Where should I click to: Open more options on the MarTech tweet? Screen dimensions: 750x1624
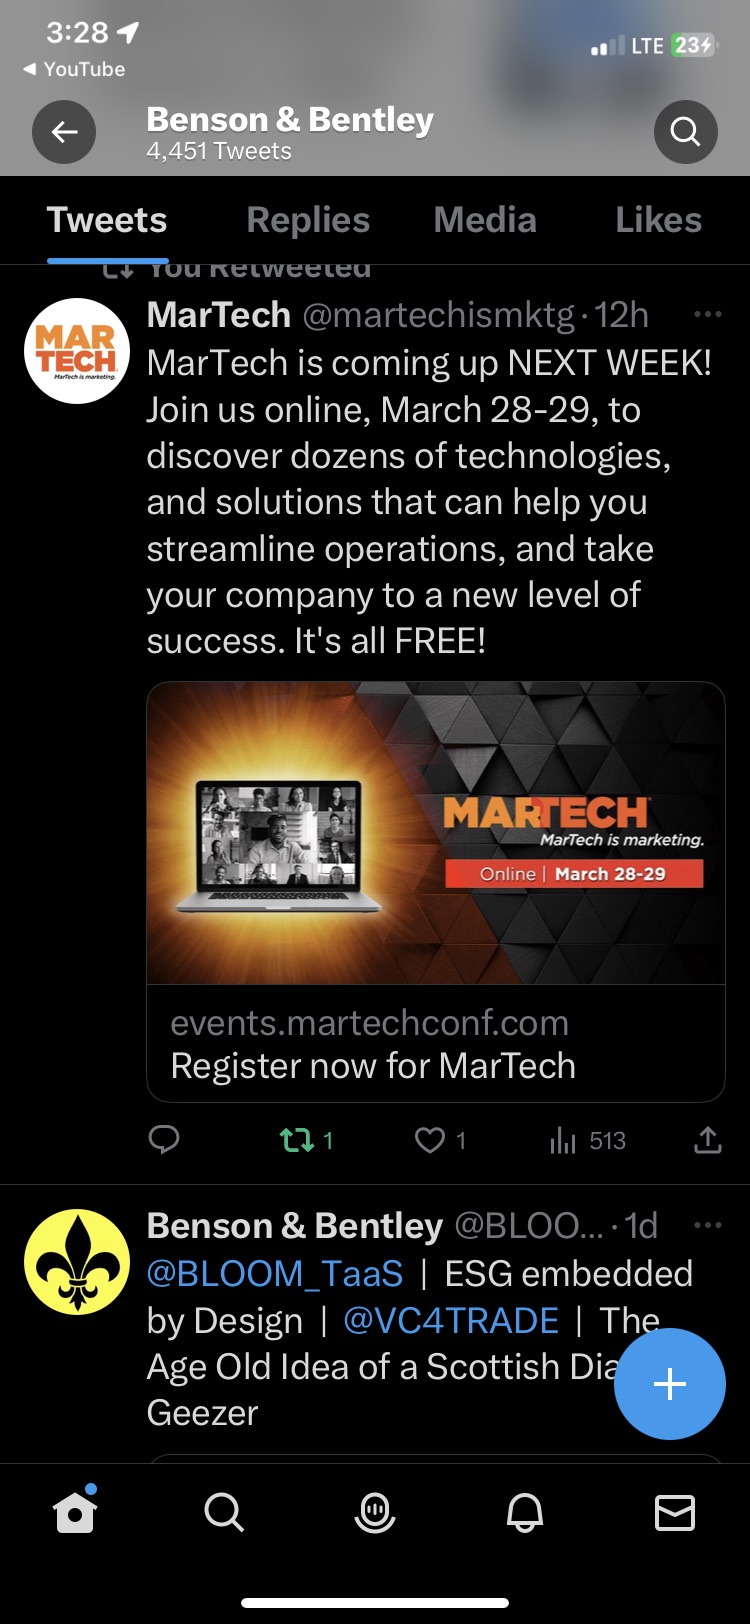pyautogui.click(x=707, y=314)
